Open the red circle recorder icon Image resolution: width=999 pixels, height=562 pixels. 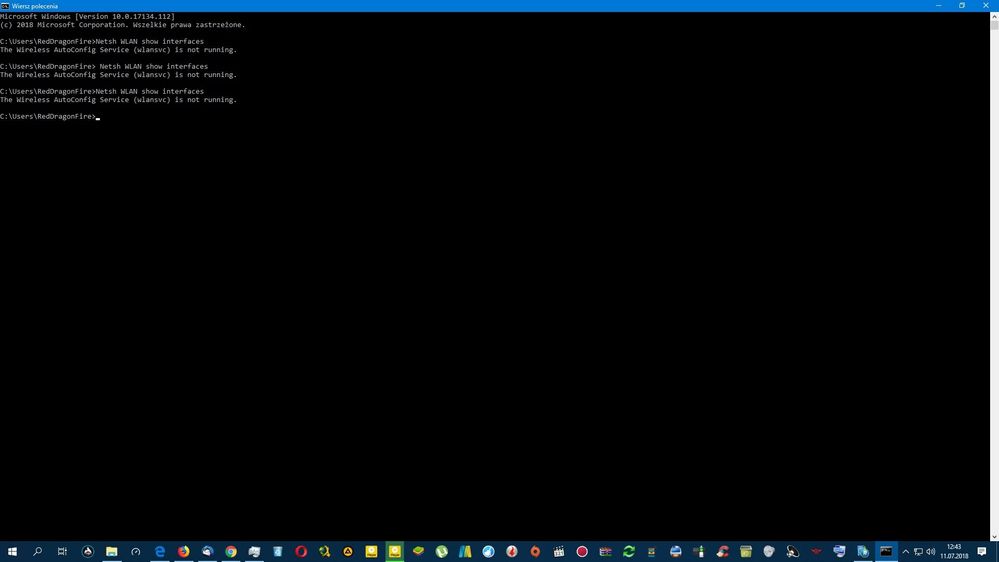click(x=582, y=551)
